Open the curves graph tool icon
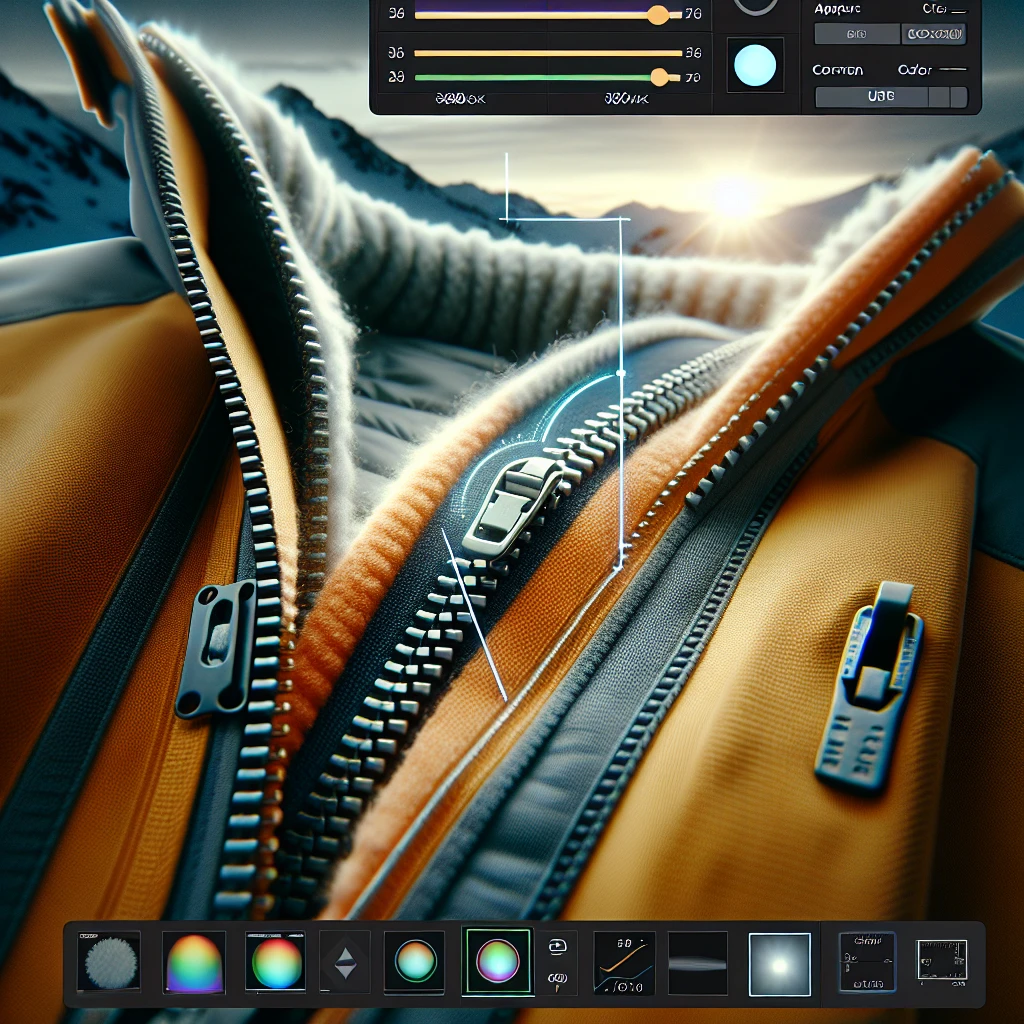Image resolution: width=1024 pixels, height=1024 pixels. click(x=624, y=963)
